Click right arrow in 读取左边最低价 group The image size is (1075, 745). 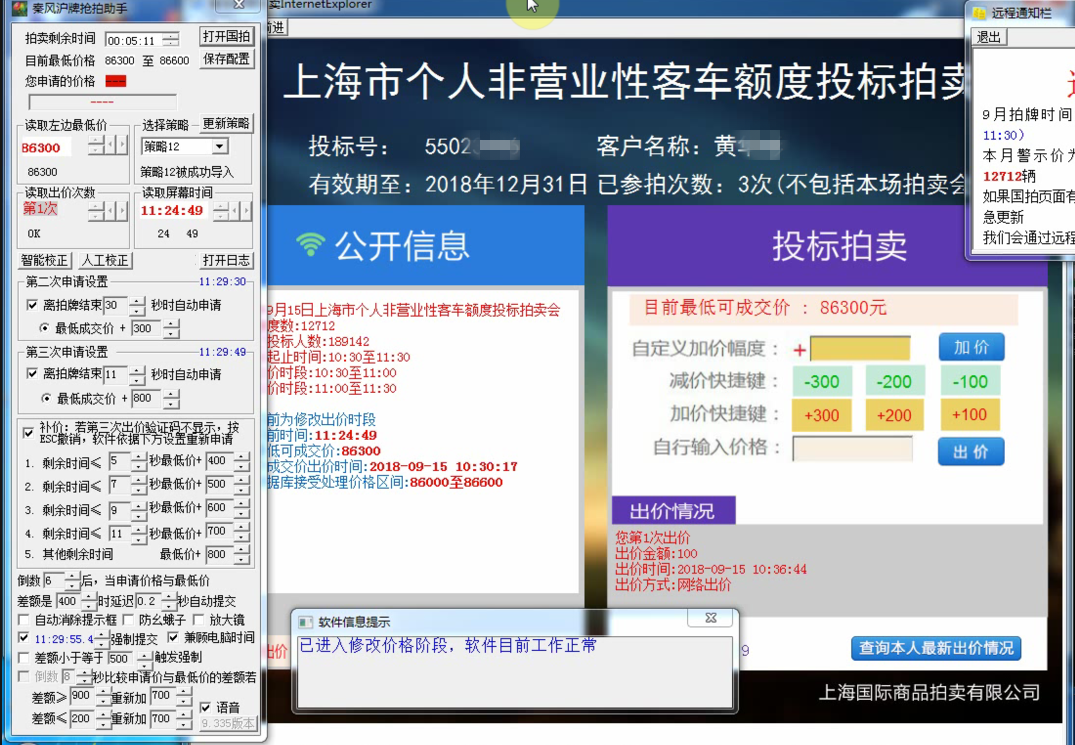click(122, 145)
